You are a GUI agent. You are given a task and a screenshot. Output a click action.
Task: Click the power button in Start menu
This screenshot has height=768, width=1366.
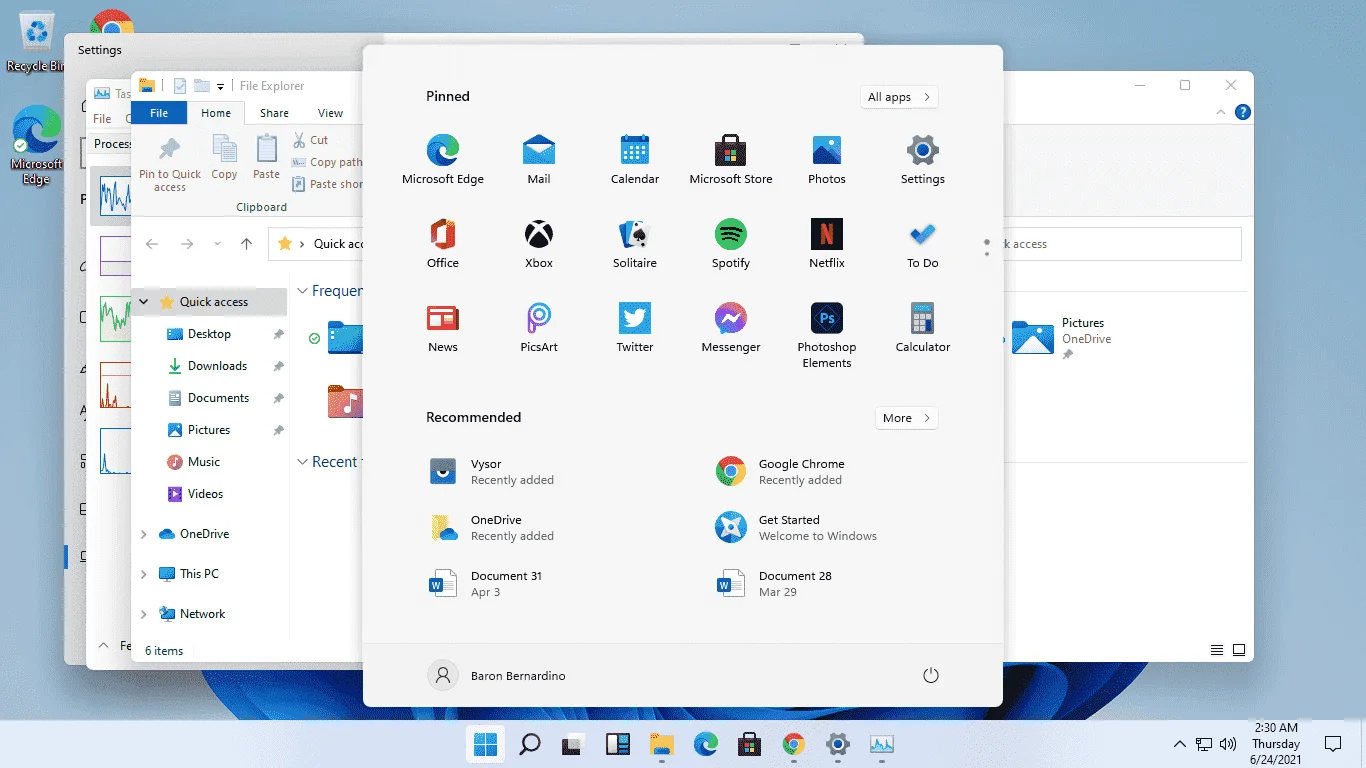pyautogui.click(x=931, y=676)
